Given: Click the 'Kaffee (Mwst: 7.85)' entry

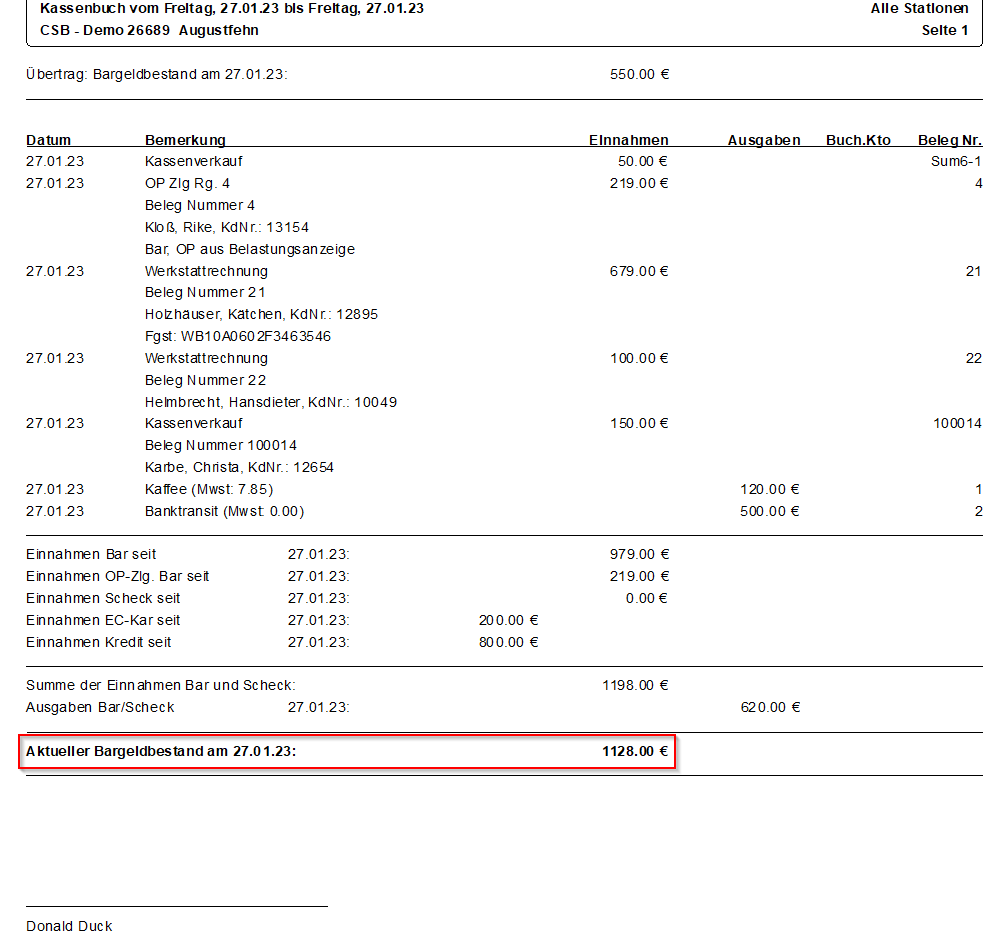Looking at the screenshot, I should pos(209,489).
